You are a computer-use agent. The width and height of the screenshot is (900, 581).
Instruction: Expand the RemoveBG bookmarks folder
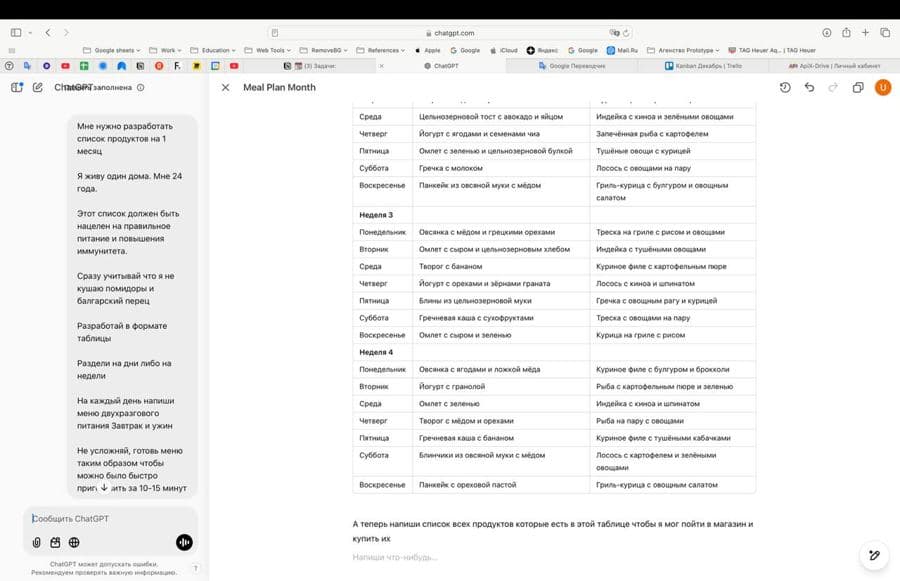pos(324,51)
